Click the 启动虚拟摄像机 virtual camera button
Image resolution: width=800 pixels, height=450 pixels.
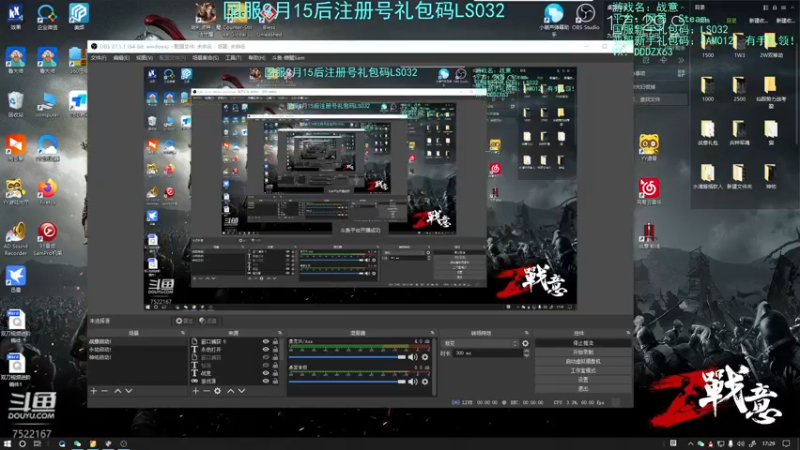coord(583,361)
